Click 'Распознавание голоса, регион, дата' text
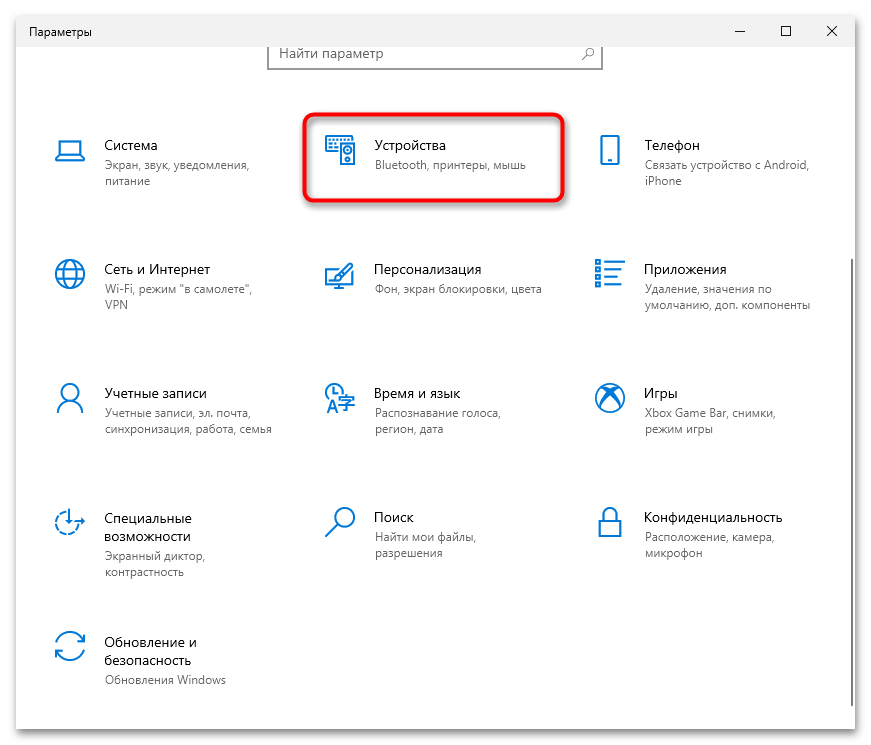871x745 pixels. pyautogui.click(x=438, y=421)
